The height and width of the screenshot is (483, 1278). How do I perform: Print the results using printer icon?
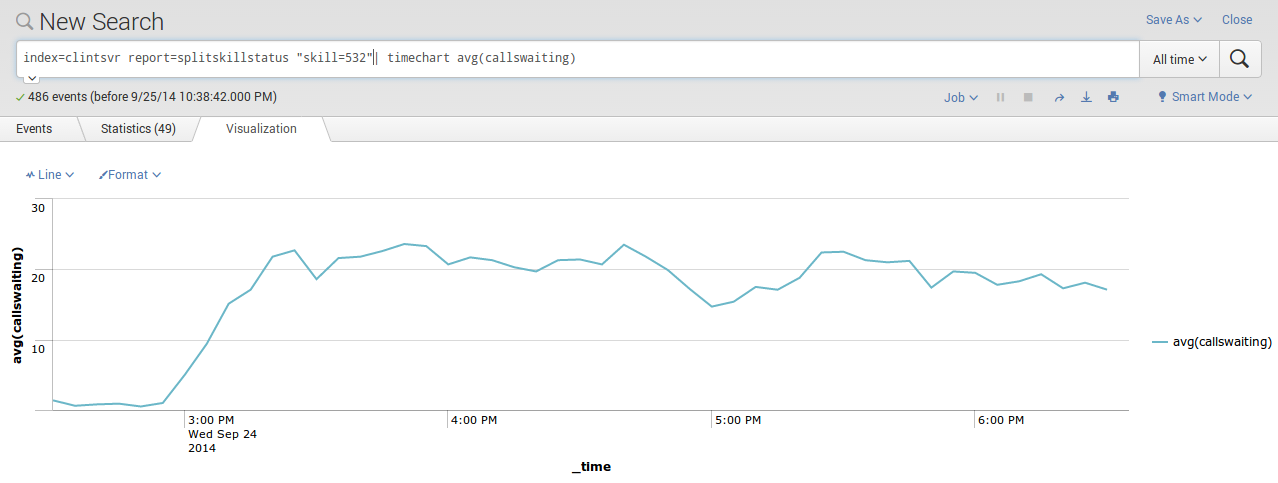tap(1113, 97)
